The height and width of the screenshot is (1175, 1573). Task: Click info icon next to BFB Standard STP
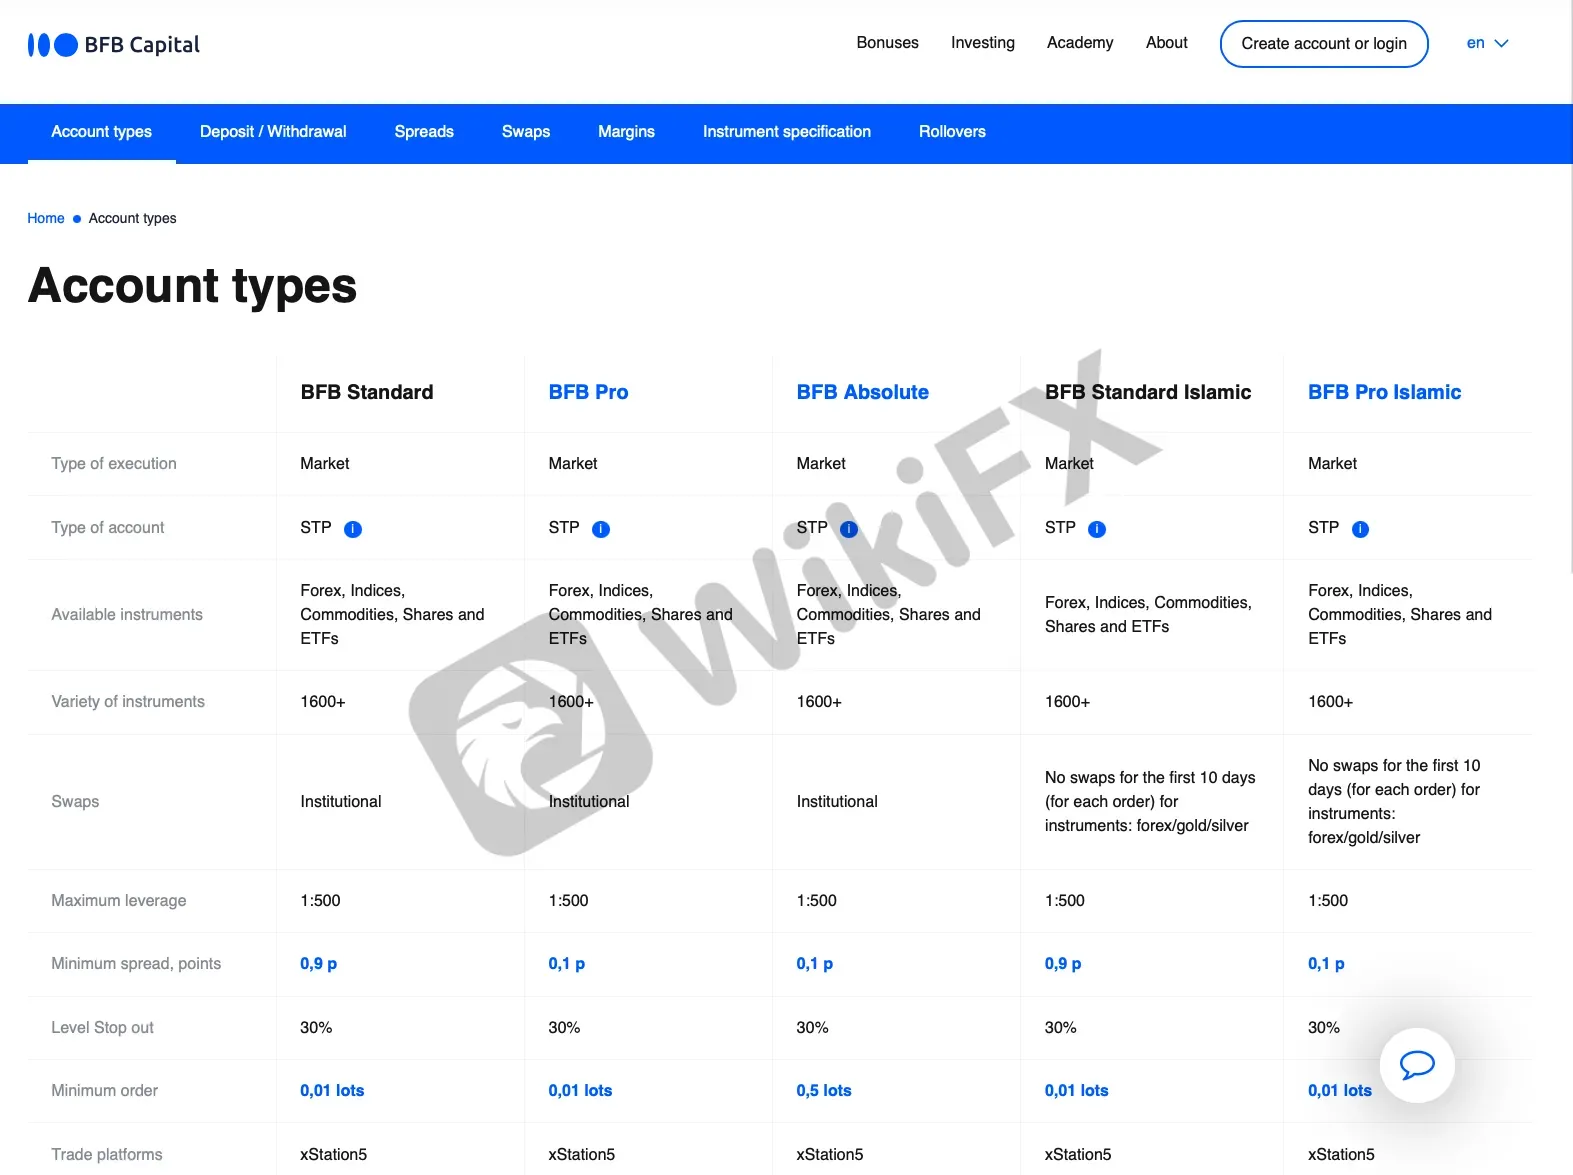coord(353,529)
